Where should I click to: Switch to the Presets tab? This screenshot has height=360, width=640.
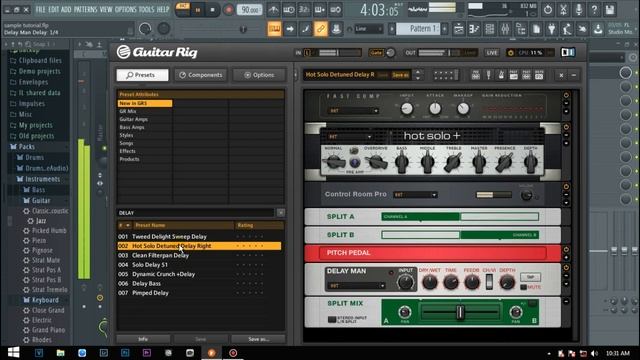(x=142, y=75)
